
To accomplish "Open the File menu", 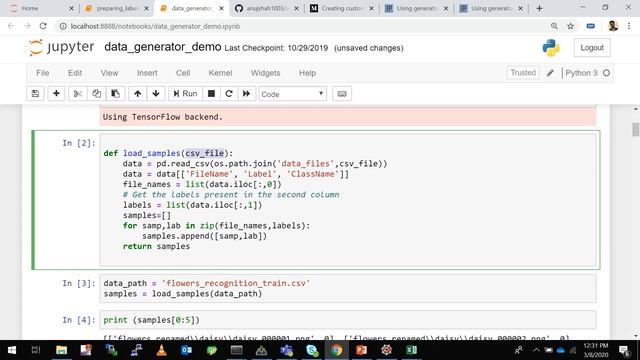I will coord(42,73).
